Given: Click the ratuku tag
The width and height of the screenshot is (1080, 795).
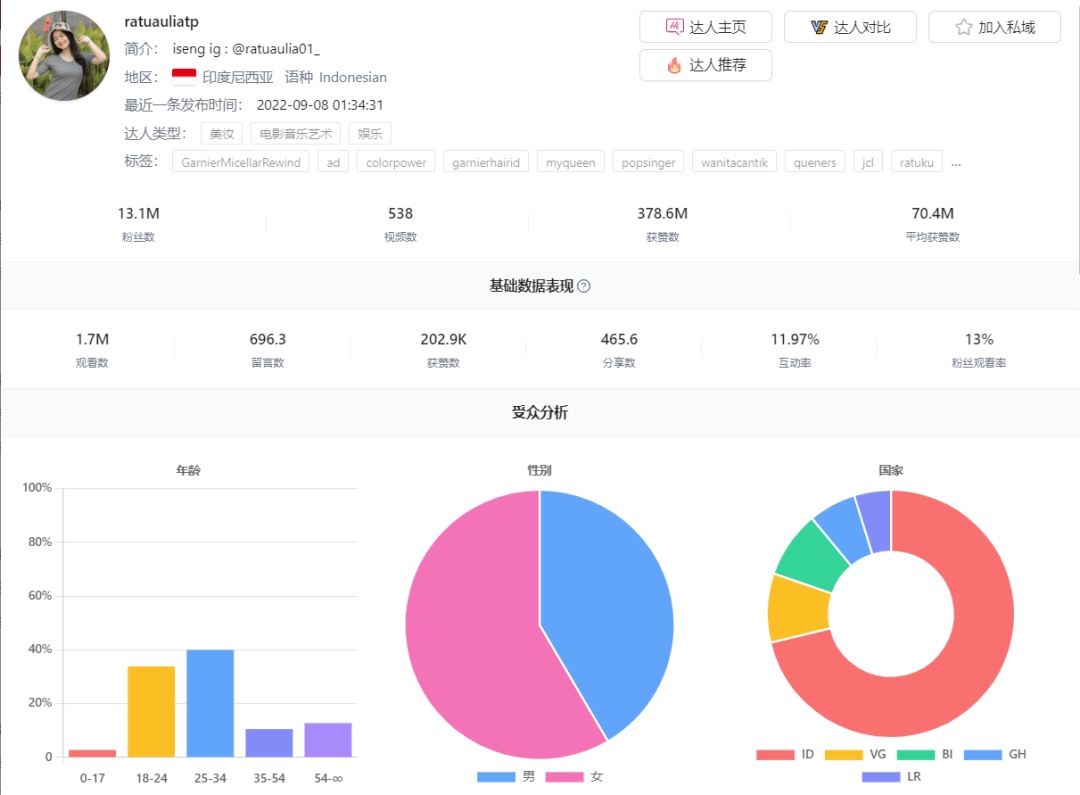Looking at the screenshot, I should tap(916, 162).
